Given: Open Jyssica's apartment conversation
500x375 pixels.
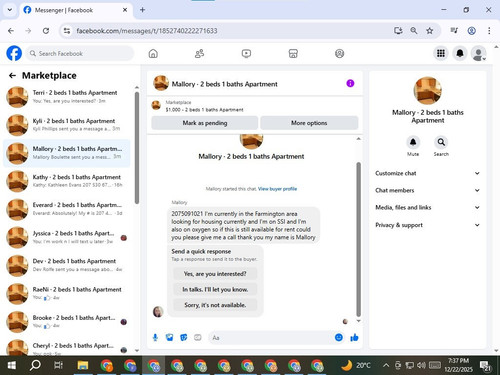Looking at the screenshot, I should (67, 237).
